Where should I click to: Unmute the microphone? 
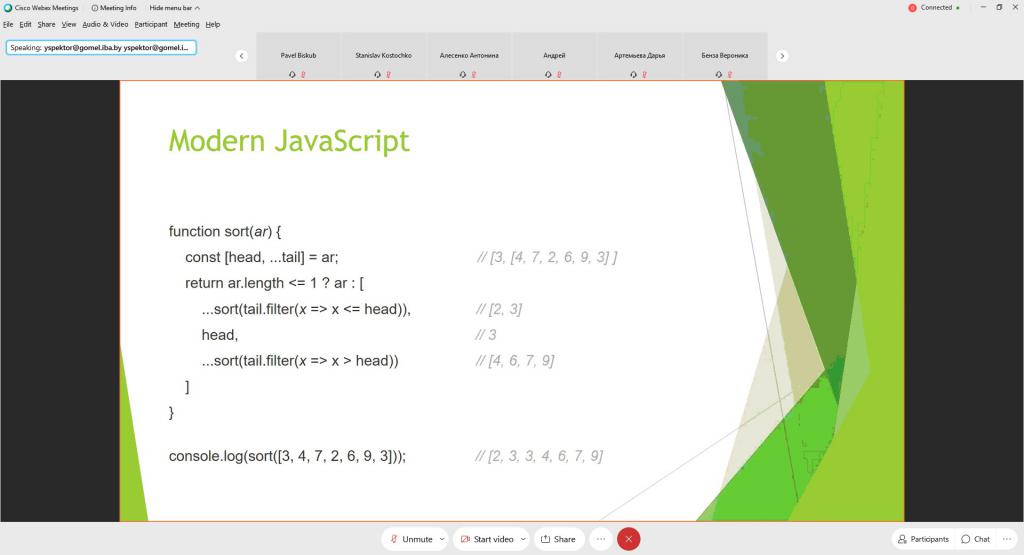coord(411,539)
